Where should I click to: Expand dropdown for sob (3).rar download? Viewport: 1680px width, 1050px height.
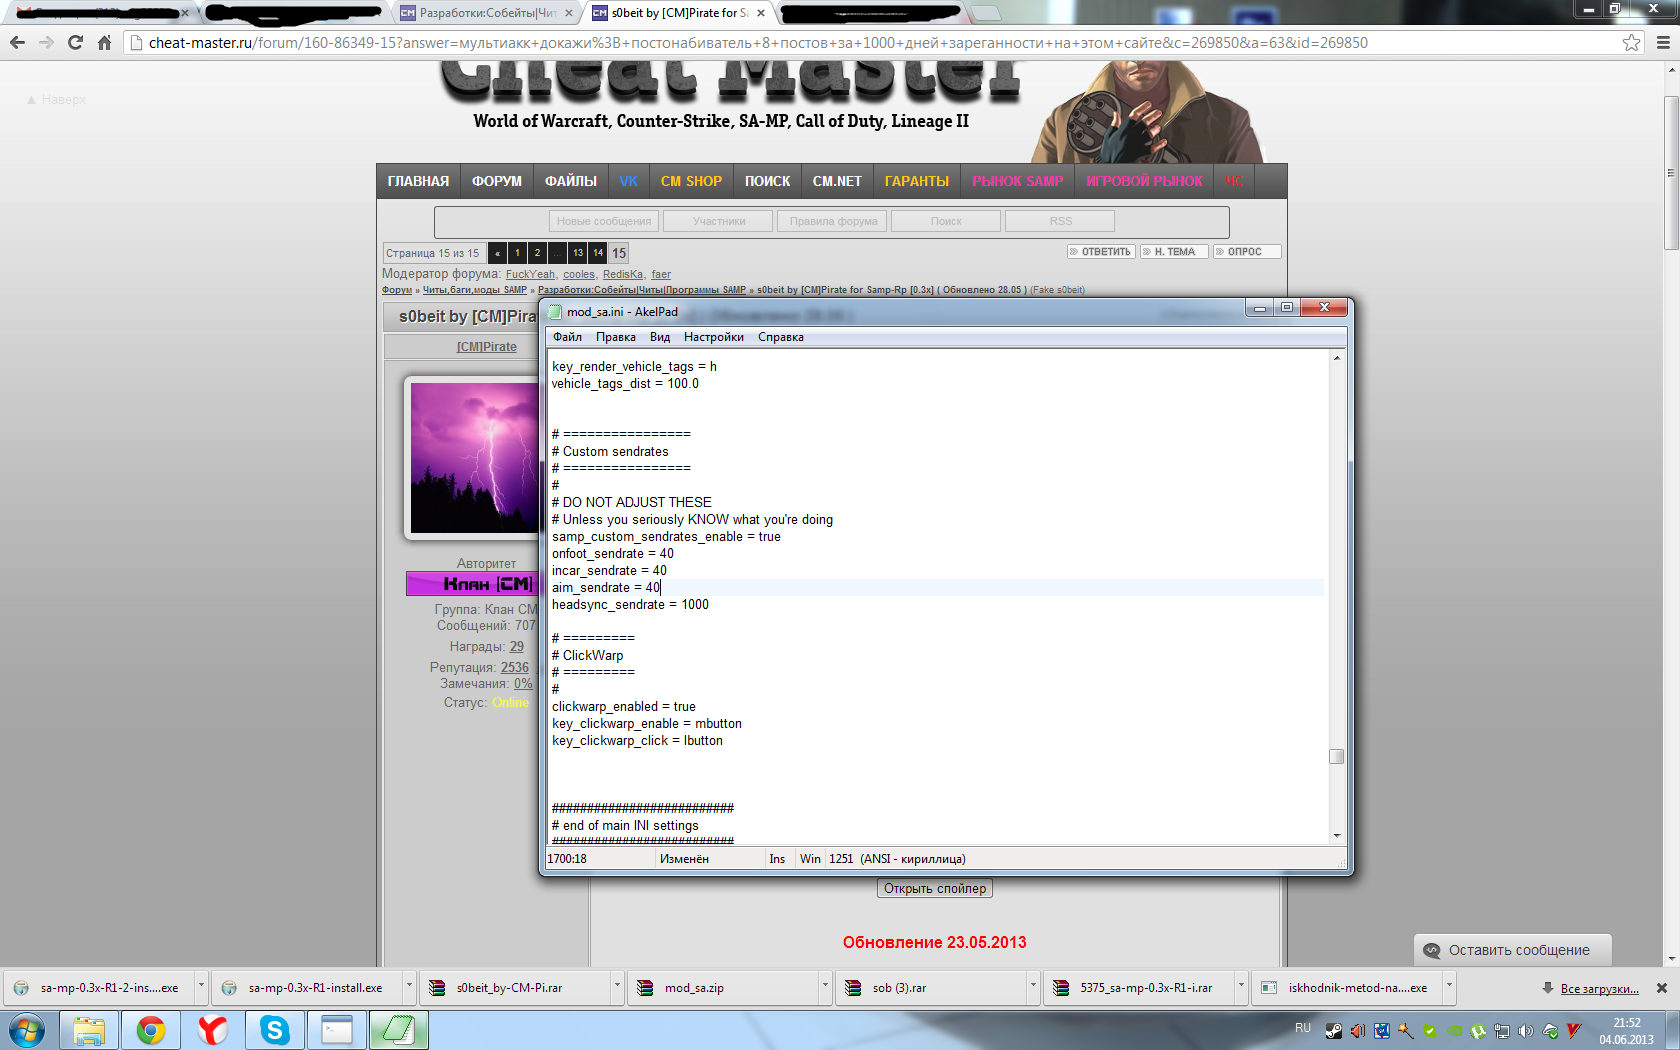click(1033, 986)
